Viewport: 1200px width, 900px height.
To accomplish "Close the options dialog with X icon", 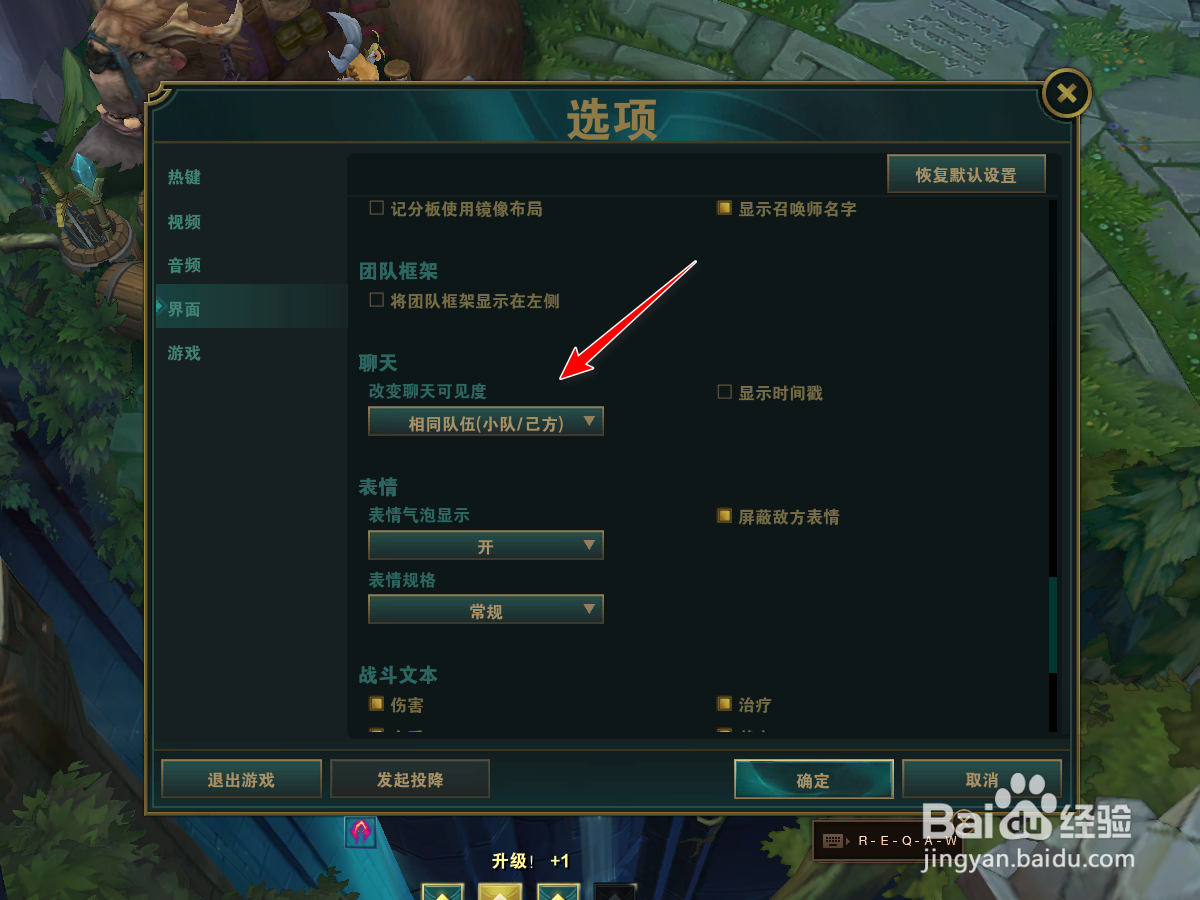I will 1066,94.
